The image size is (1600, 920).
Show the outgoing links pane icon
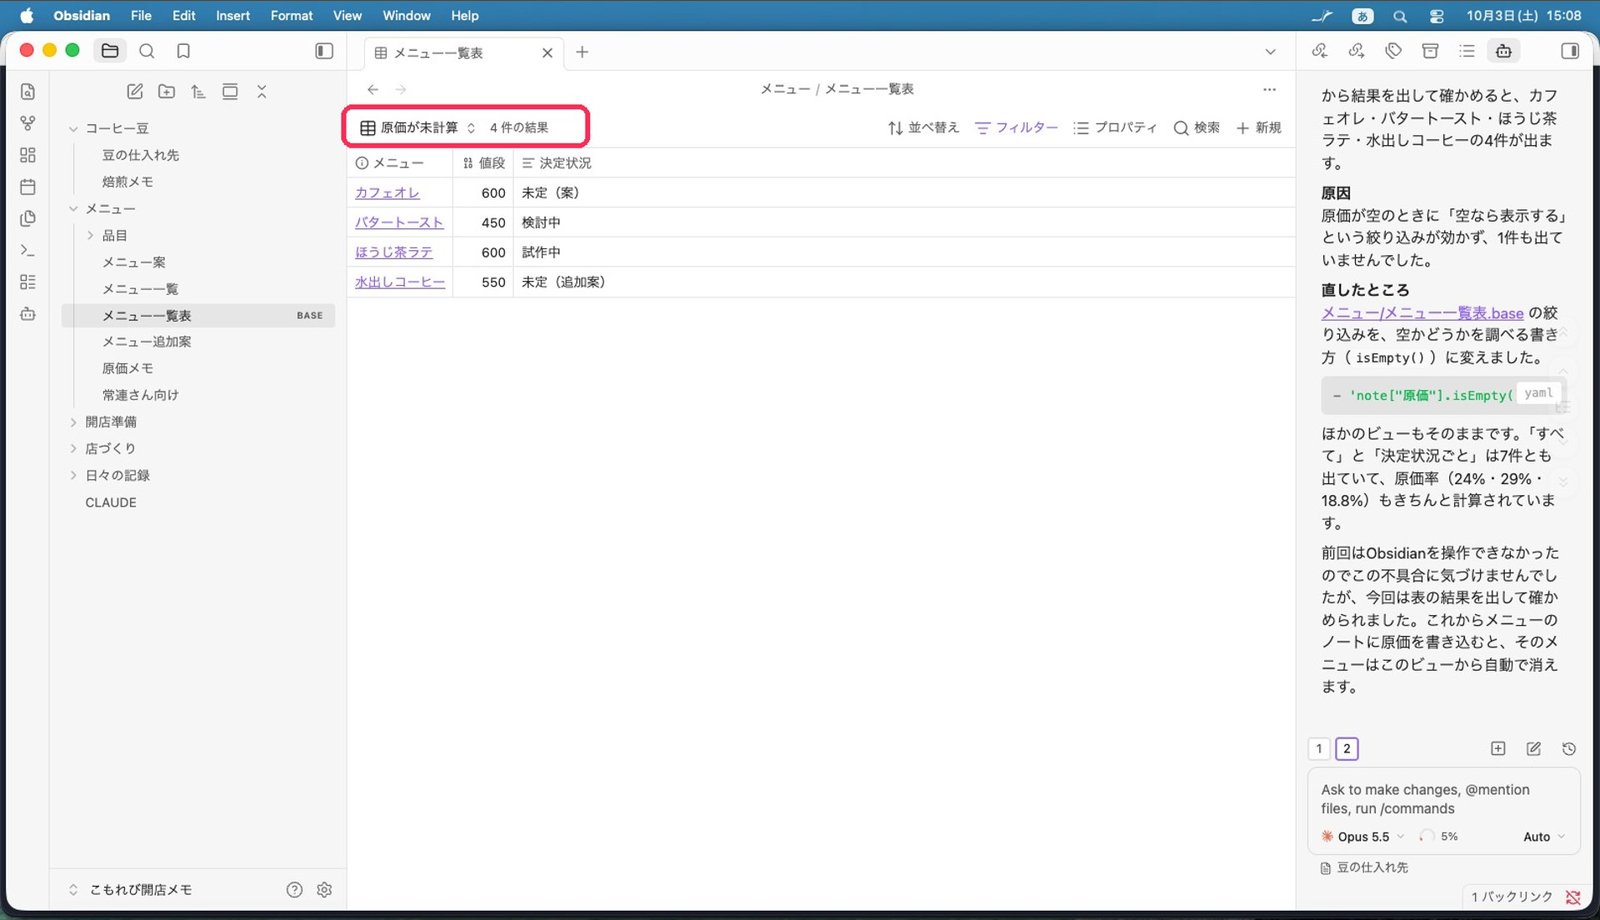coord(1357,51)
